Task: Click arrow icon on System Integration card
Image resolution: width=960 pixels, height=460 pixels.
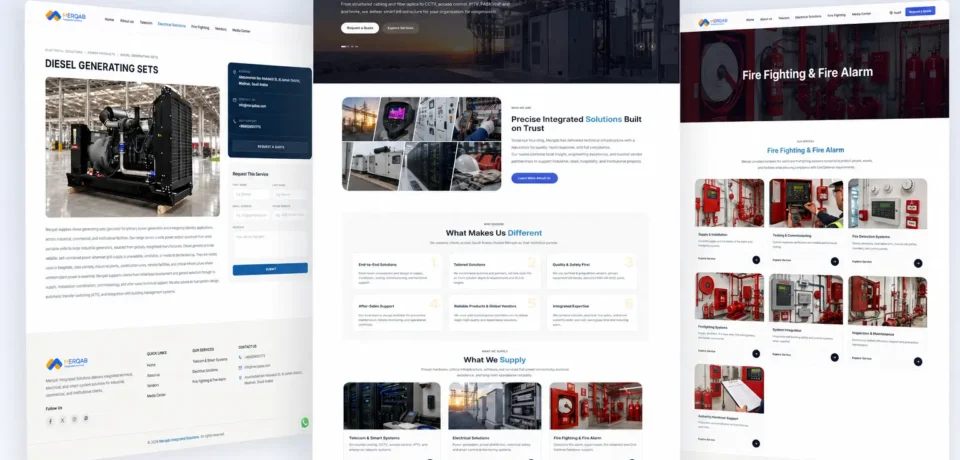Action: 834,357
